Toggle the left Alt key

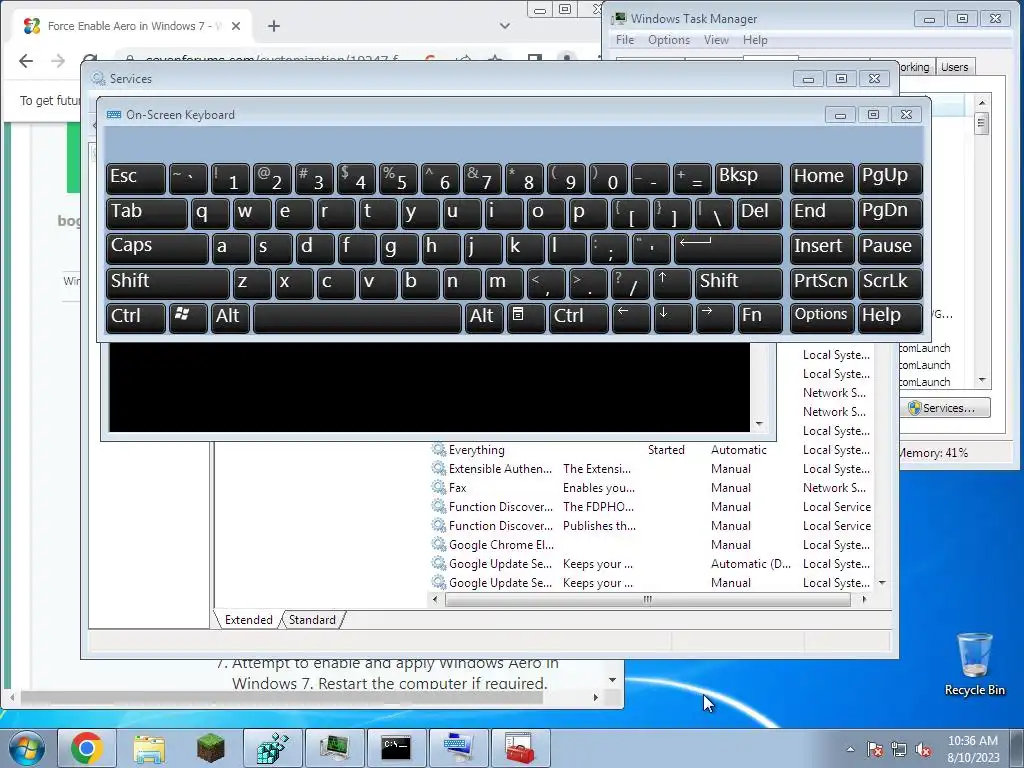click(230, 318)
